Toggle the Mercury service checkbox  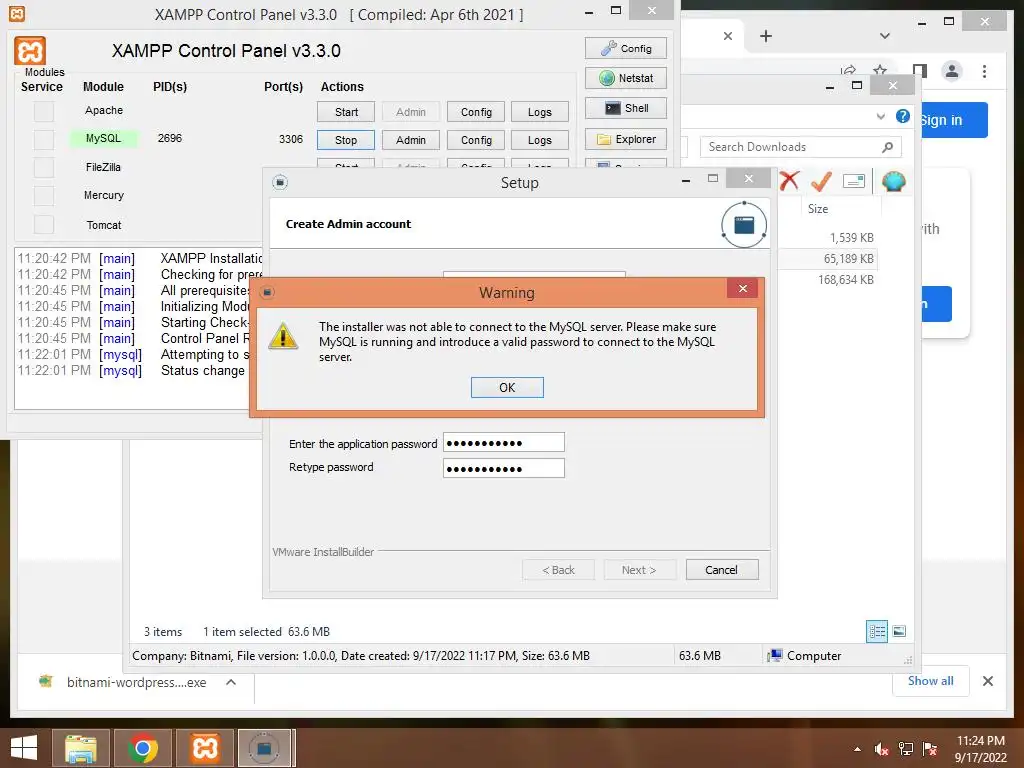[x=44, y=195]
